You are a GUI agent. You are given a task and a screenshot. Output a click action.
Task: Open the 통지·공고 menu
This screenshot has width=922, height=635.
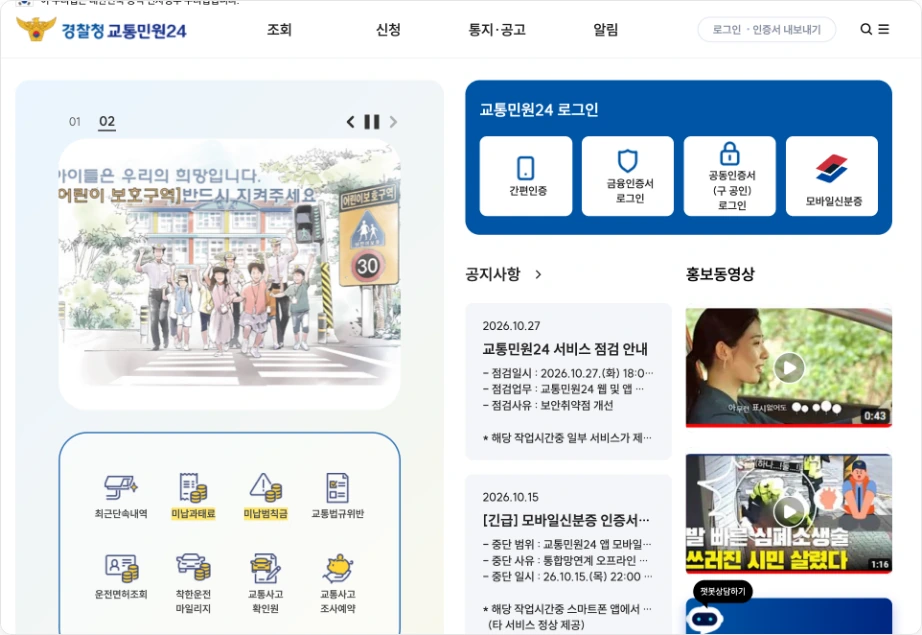[x=497, y=29]
